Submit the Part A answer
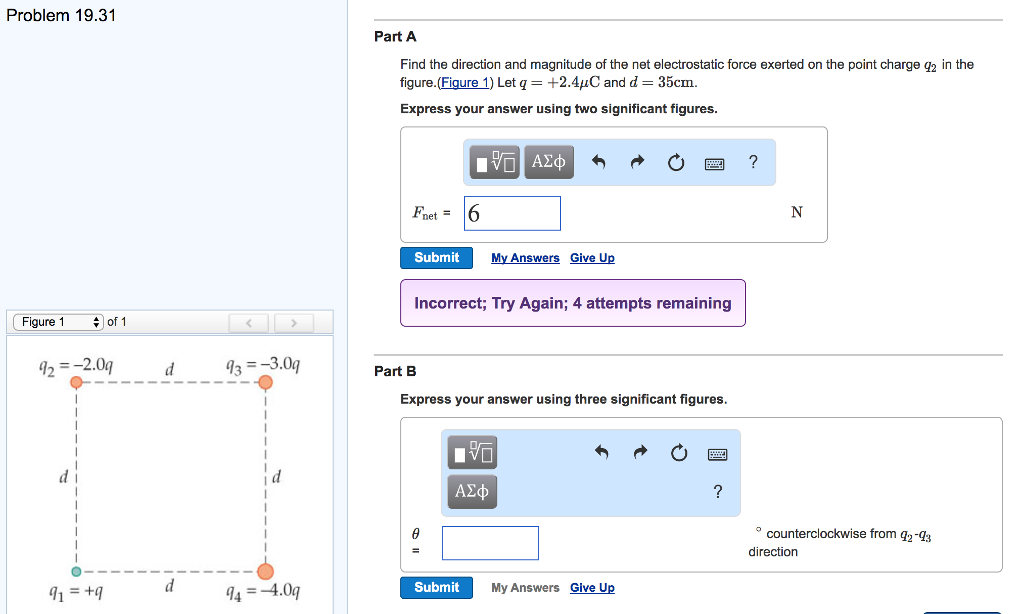The width and height of the screenshot is (1024, 614). pyautogui.click(x=436, y=258)
